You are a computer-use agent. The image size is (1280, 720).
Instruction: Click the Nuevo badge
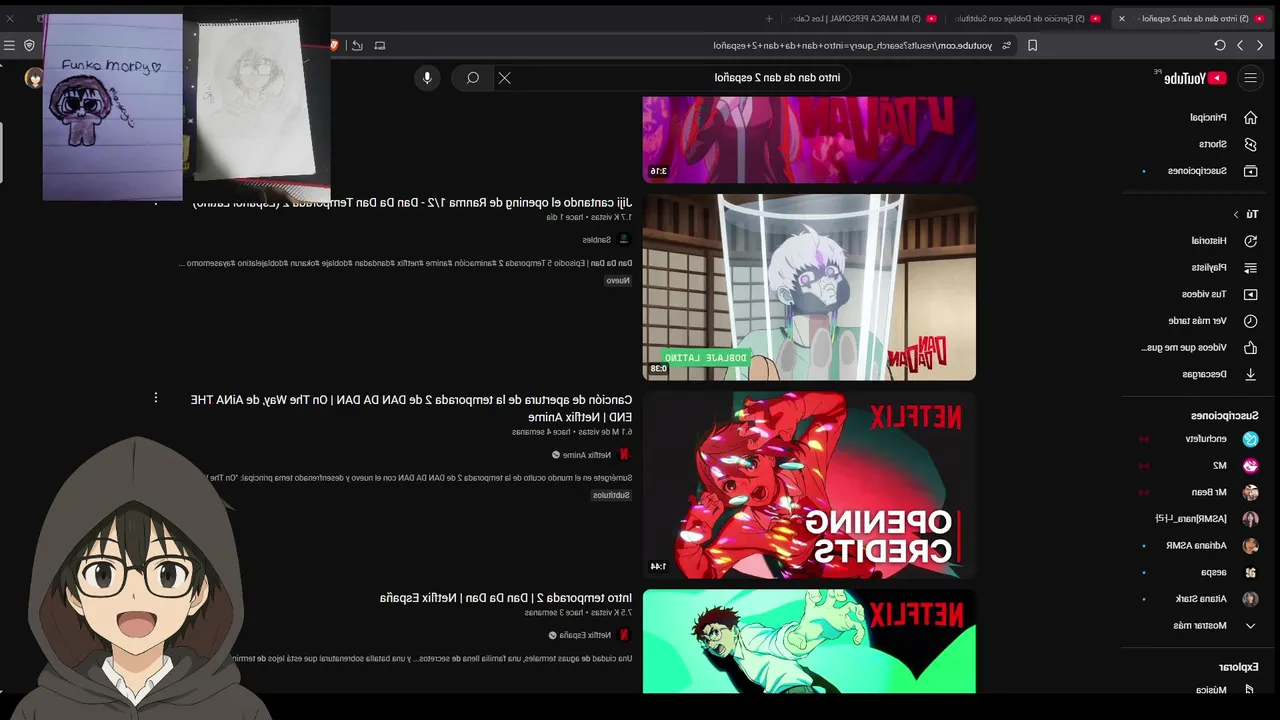[619, 281]
